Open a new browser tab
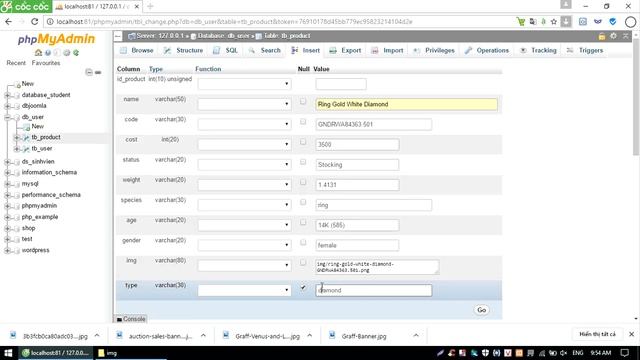Viewport: 640px width, 360px height. click(x=150, y=7)
